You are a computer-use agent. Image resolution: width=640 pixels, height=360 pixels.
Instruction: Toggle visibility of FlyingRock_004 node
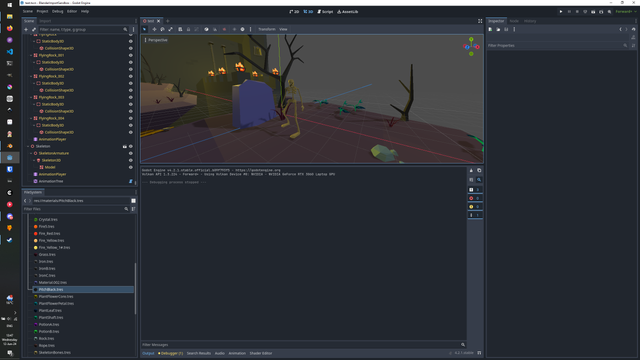point(131,118)
